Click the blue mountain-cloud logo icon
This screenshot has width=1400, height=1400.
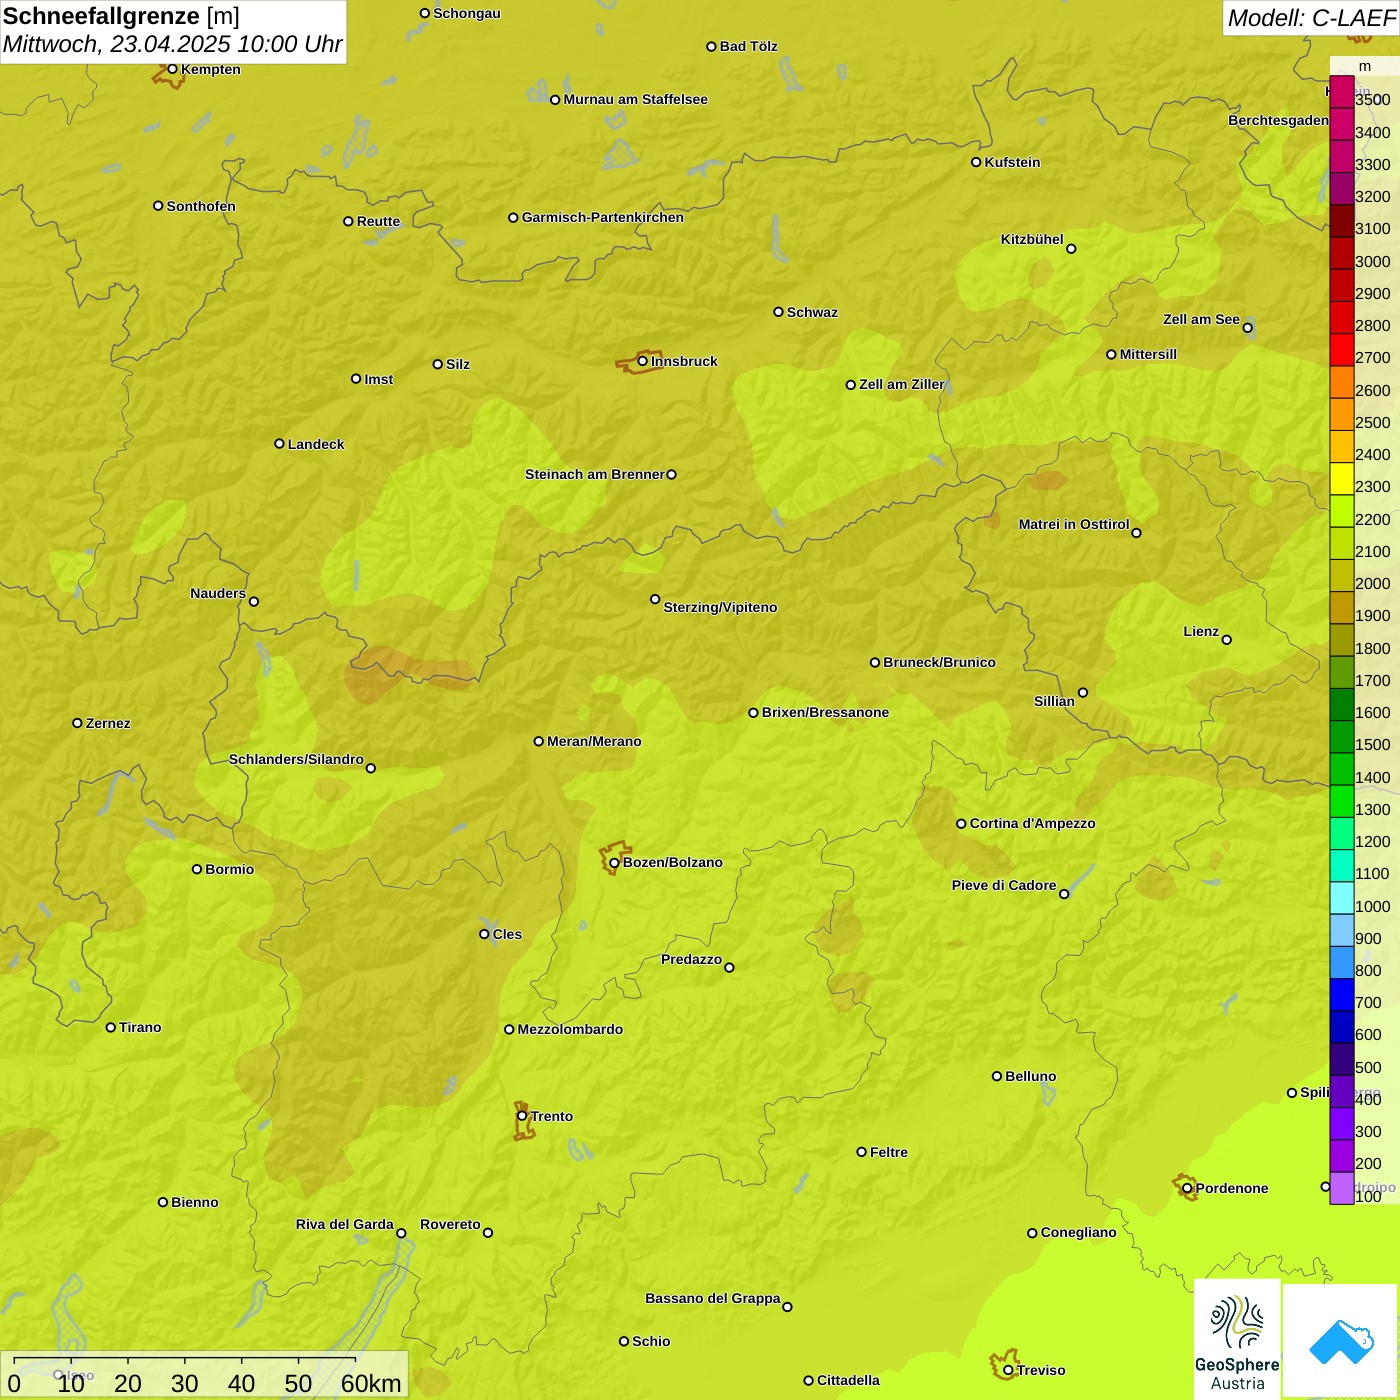(x=1341, y=1341)
